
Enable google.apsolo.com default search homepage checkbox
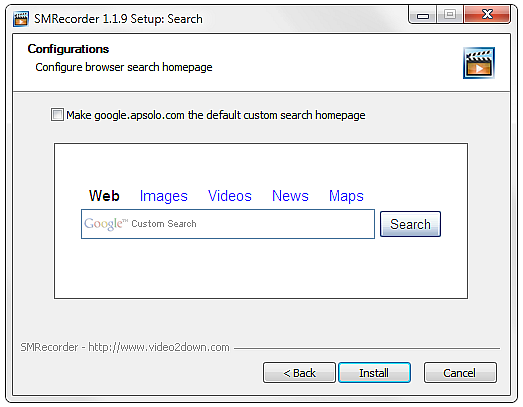[x=57, y=115]
